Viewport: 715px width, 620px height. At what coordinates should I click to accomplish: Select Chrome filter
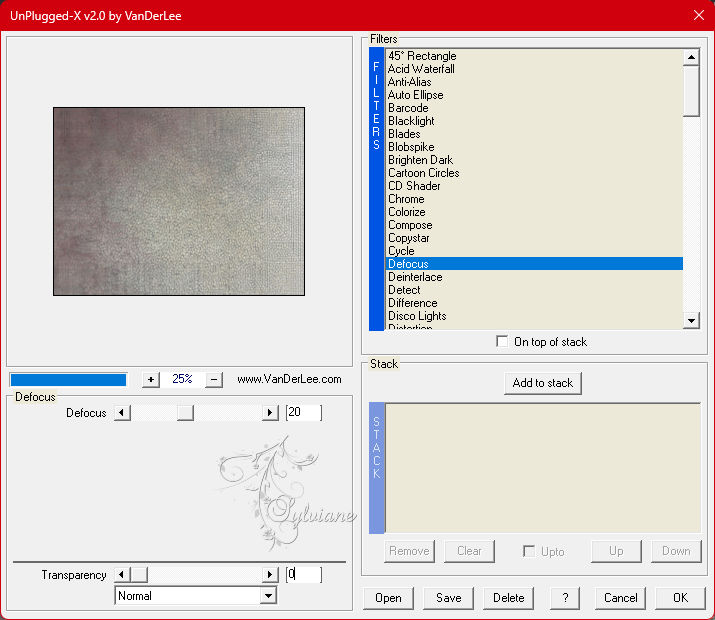[x=534, y=199]
